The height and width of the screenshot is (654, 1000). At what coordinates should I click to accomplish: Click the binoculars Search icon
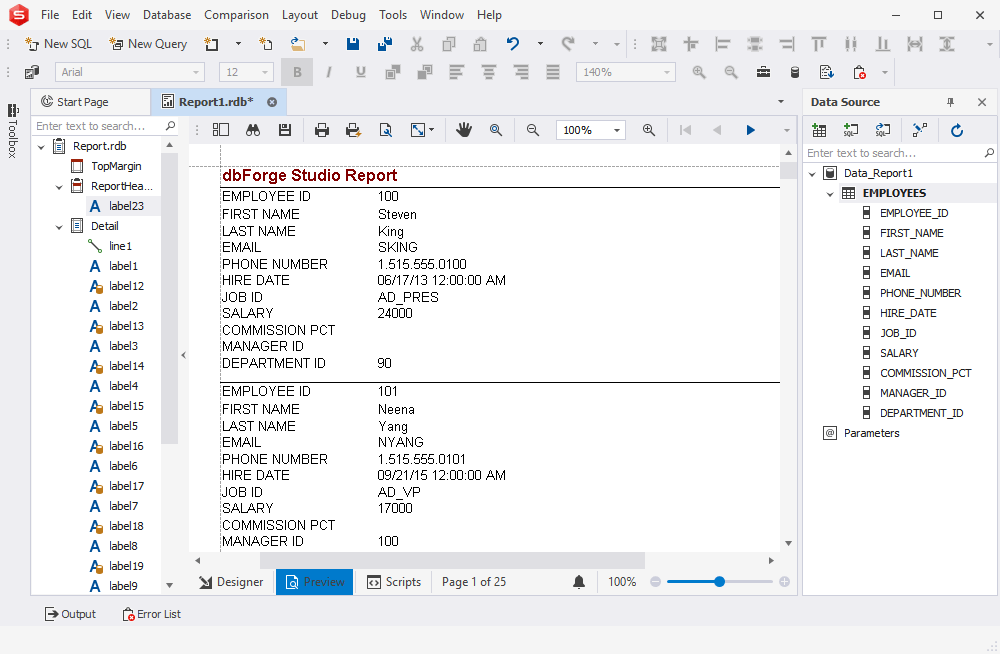pyautogui.click(x=253, y=130)
